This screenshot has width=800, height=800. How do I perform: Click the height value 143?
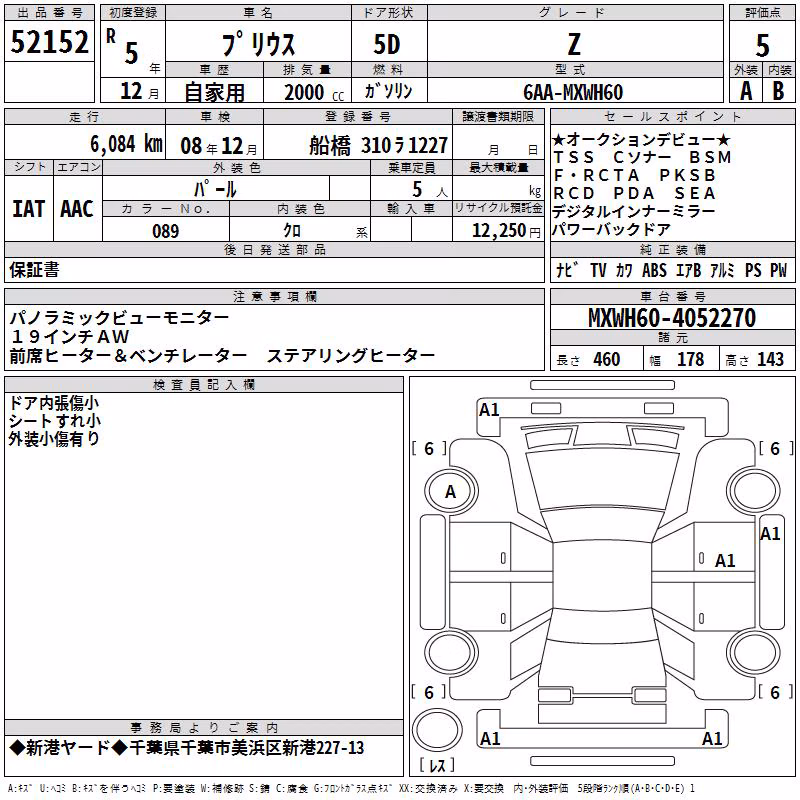coord(770,359)
